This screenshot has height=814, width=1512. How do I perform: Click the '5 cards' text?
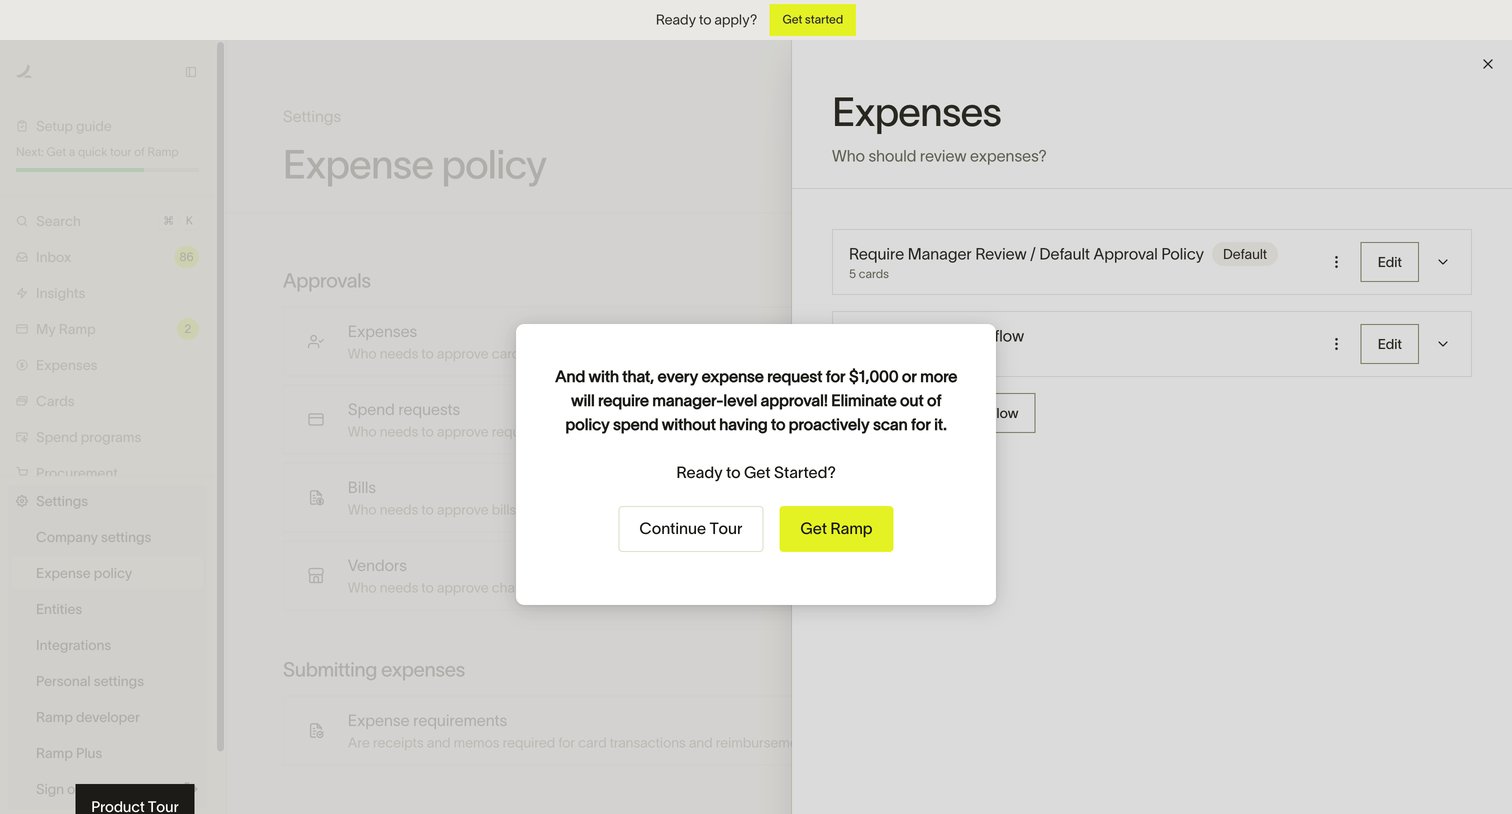[869, 274]
